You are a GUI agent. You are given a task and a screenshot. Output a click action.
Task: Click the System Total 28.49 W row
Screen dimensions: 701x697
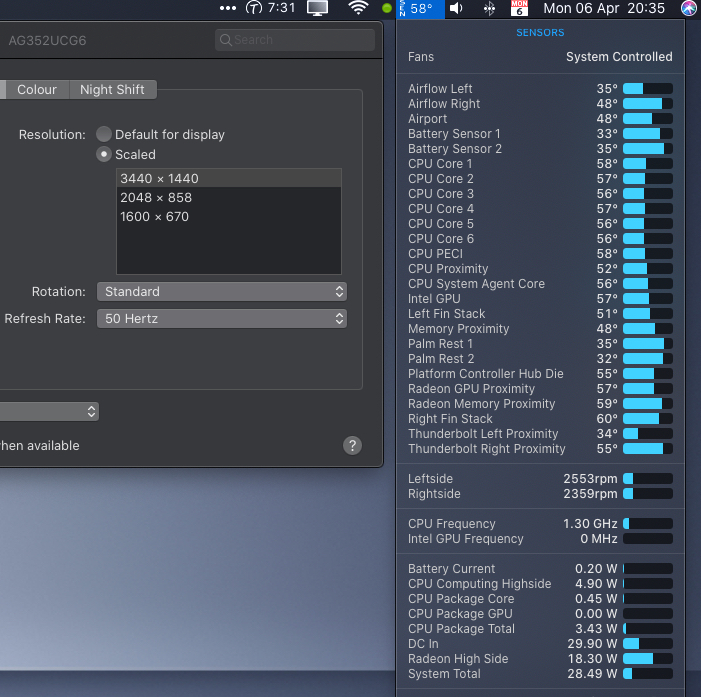pos(540,674)
